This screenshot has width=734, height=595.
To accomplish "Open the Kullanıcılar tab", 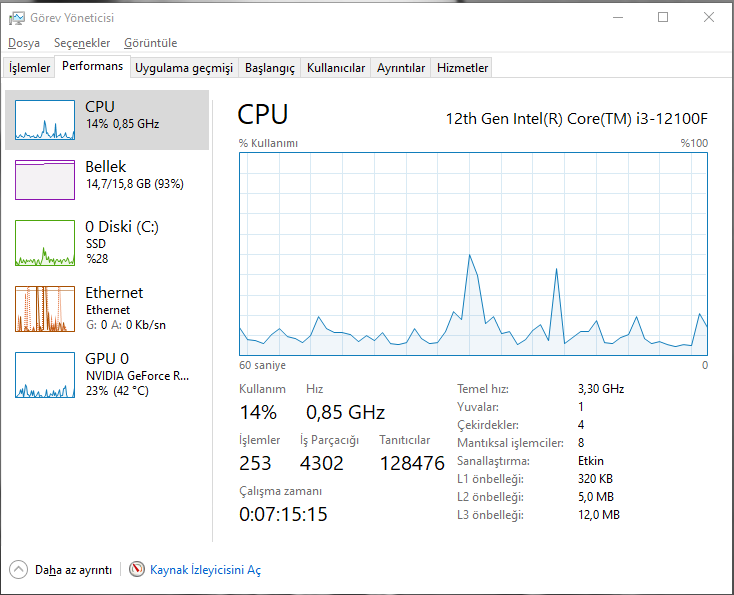I will tap(336, 68).
